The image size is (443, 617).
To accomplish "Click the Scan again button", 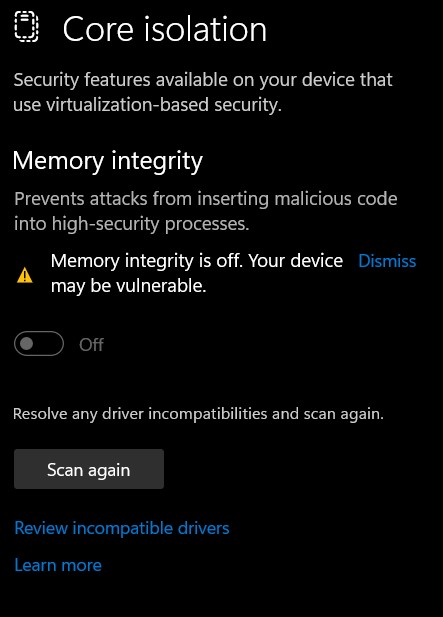I will tap(89, 469).
